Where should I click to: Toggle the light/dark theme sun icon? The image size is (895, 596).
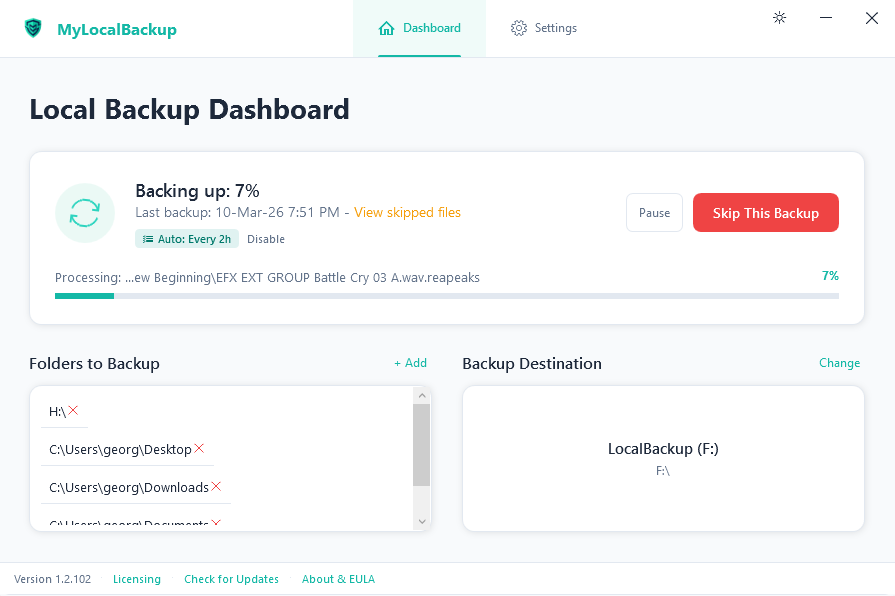[x=780, y=18]
